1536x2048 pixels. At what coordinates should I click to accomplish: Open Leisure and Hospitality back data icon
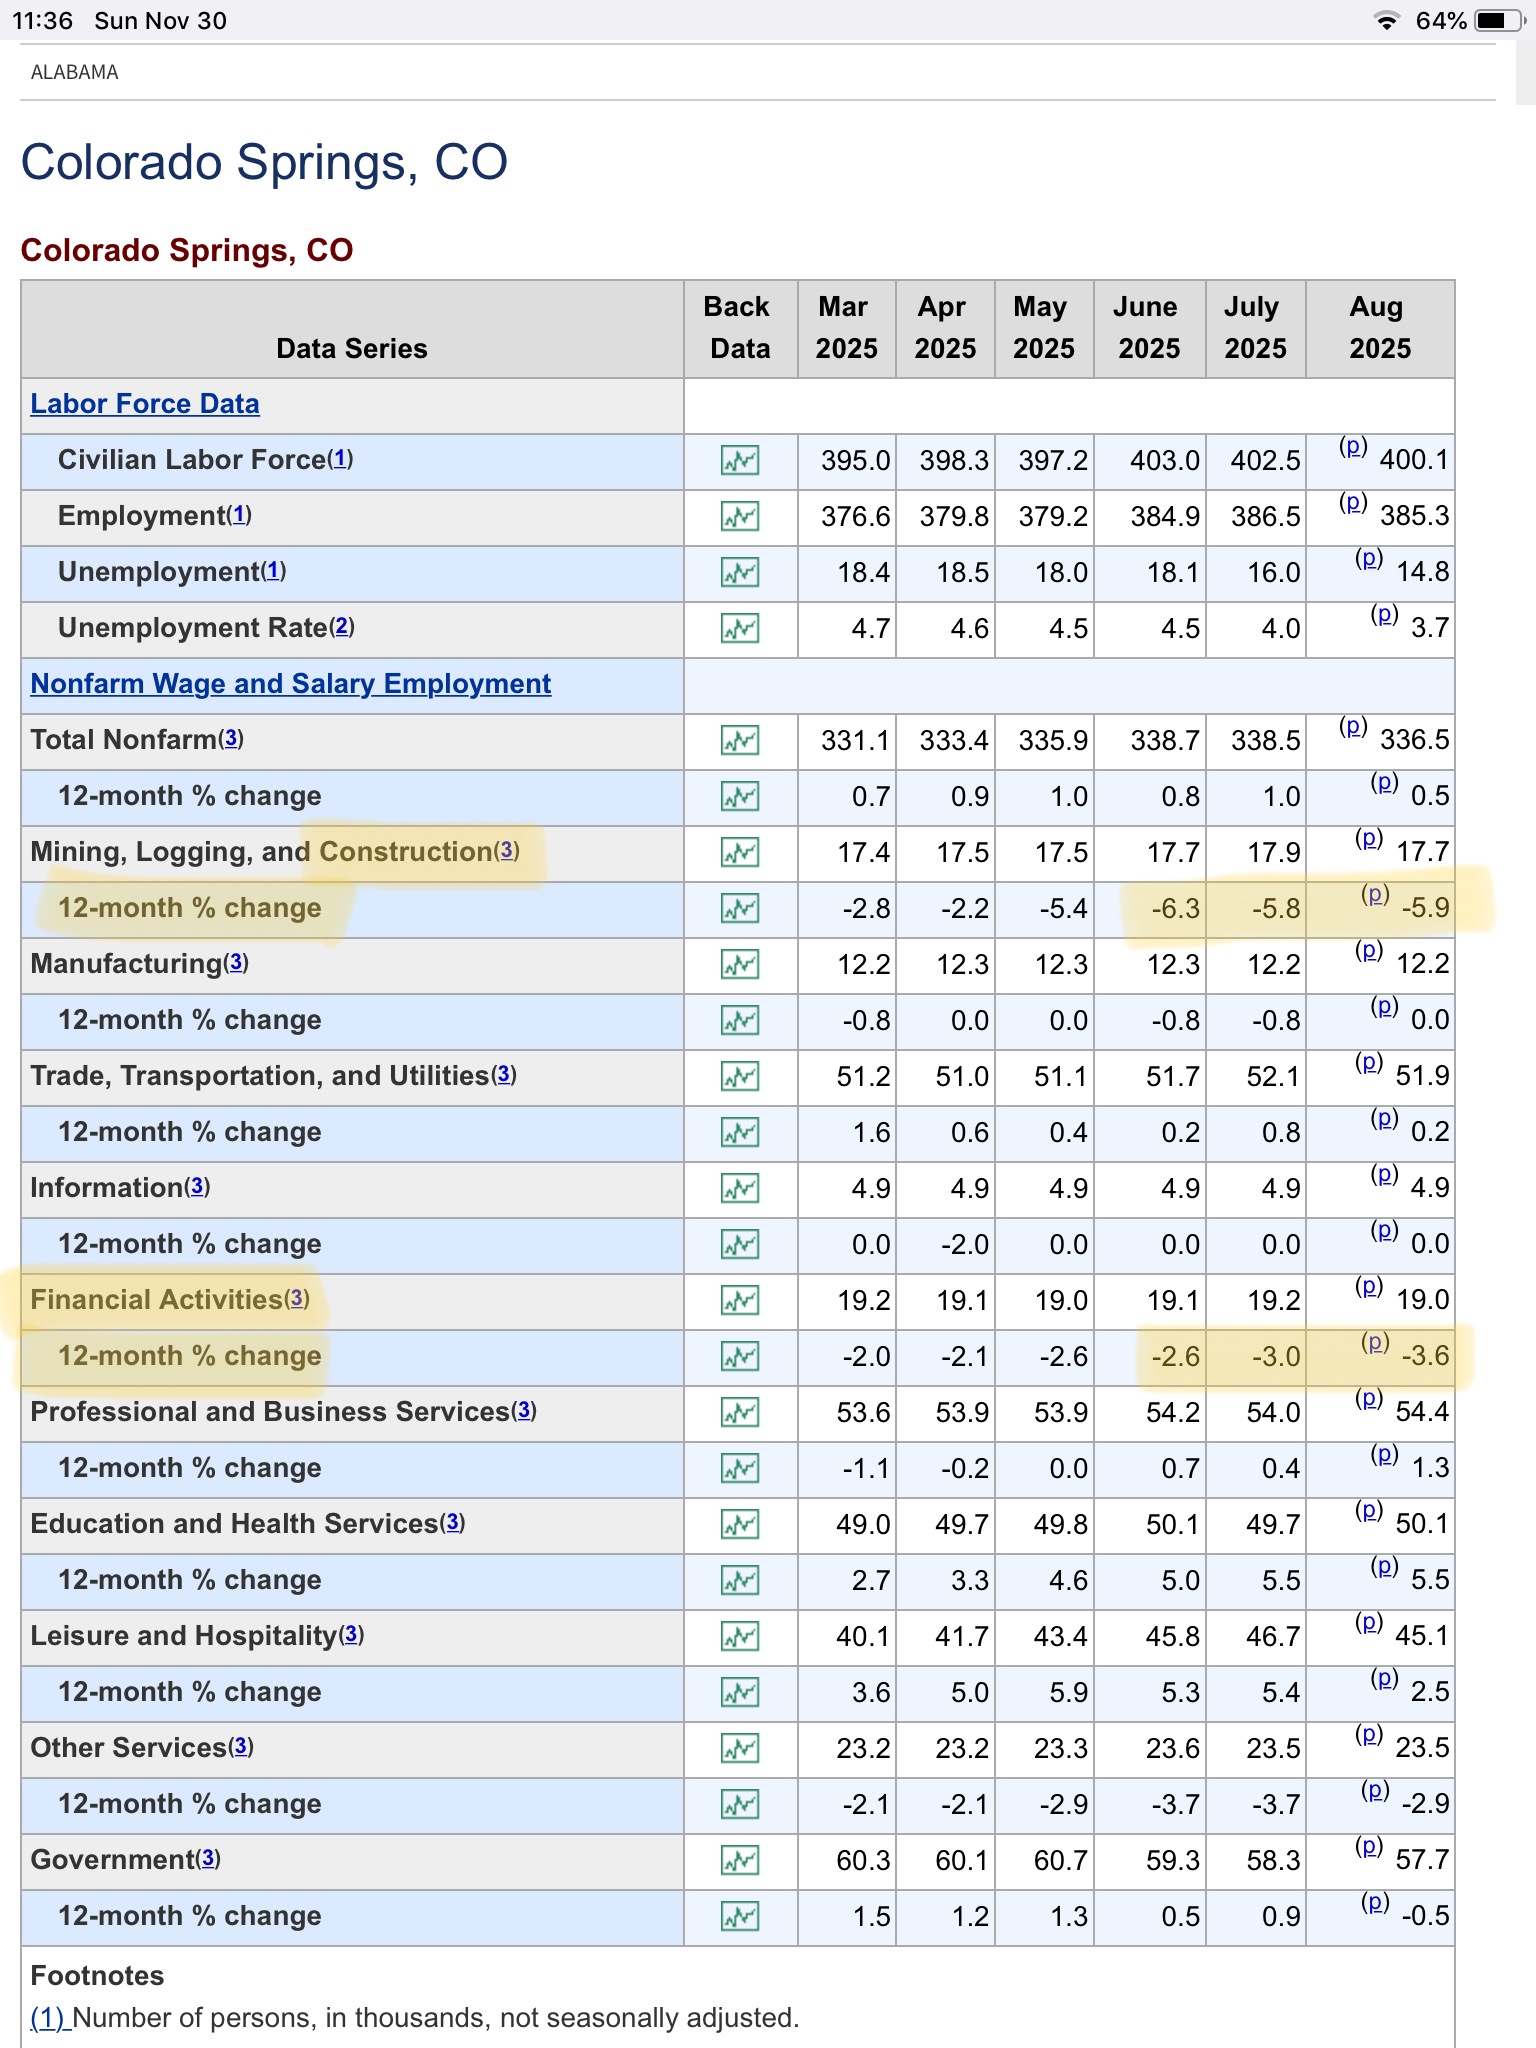pyautogui.click(x=739, y=1637)
